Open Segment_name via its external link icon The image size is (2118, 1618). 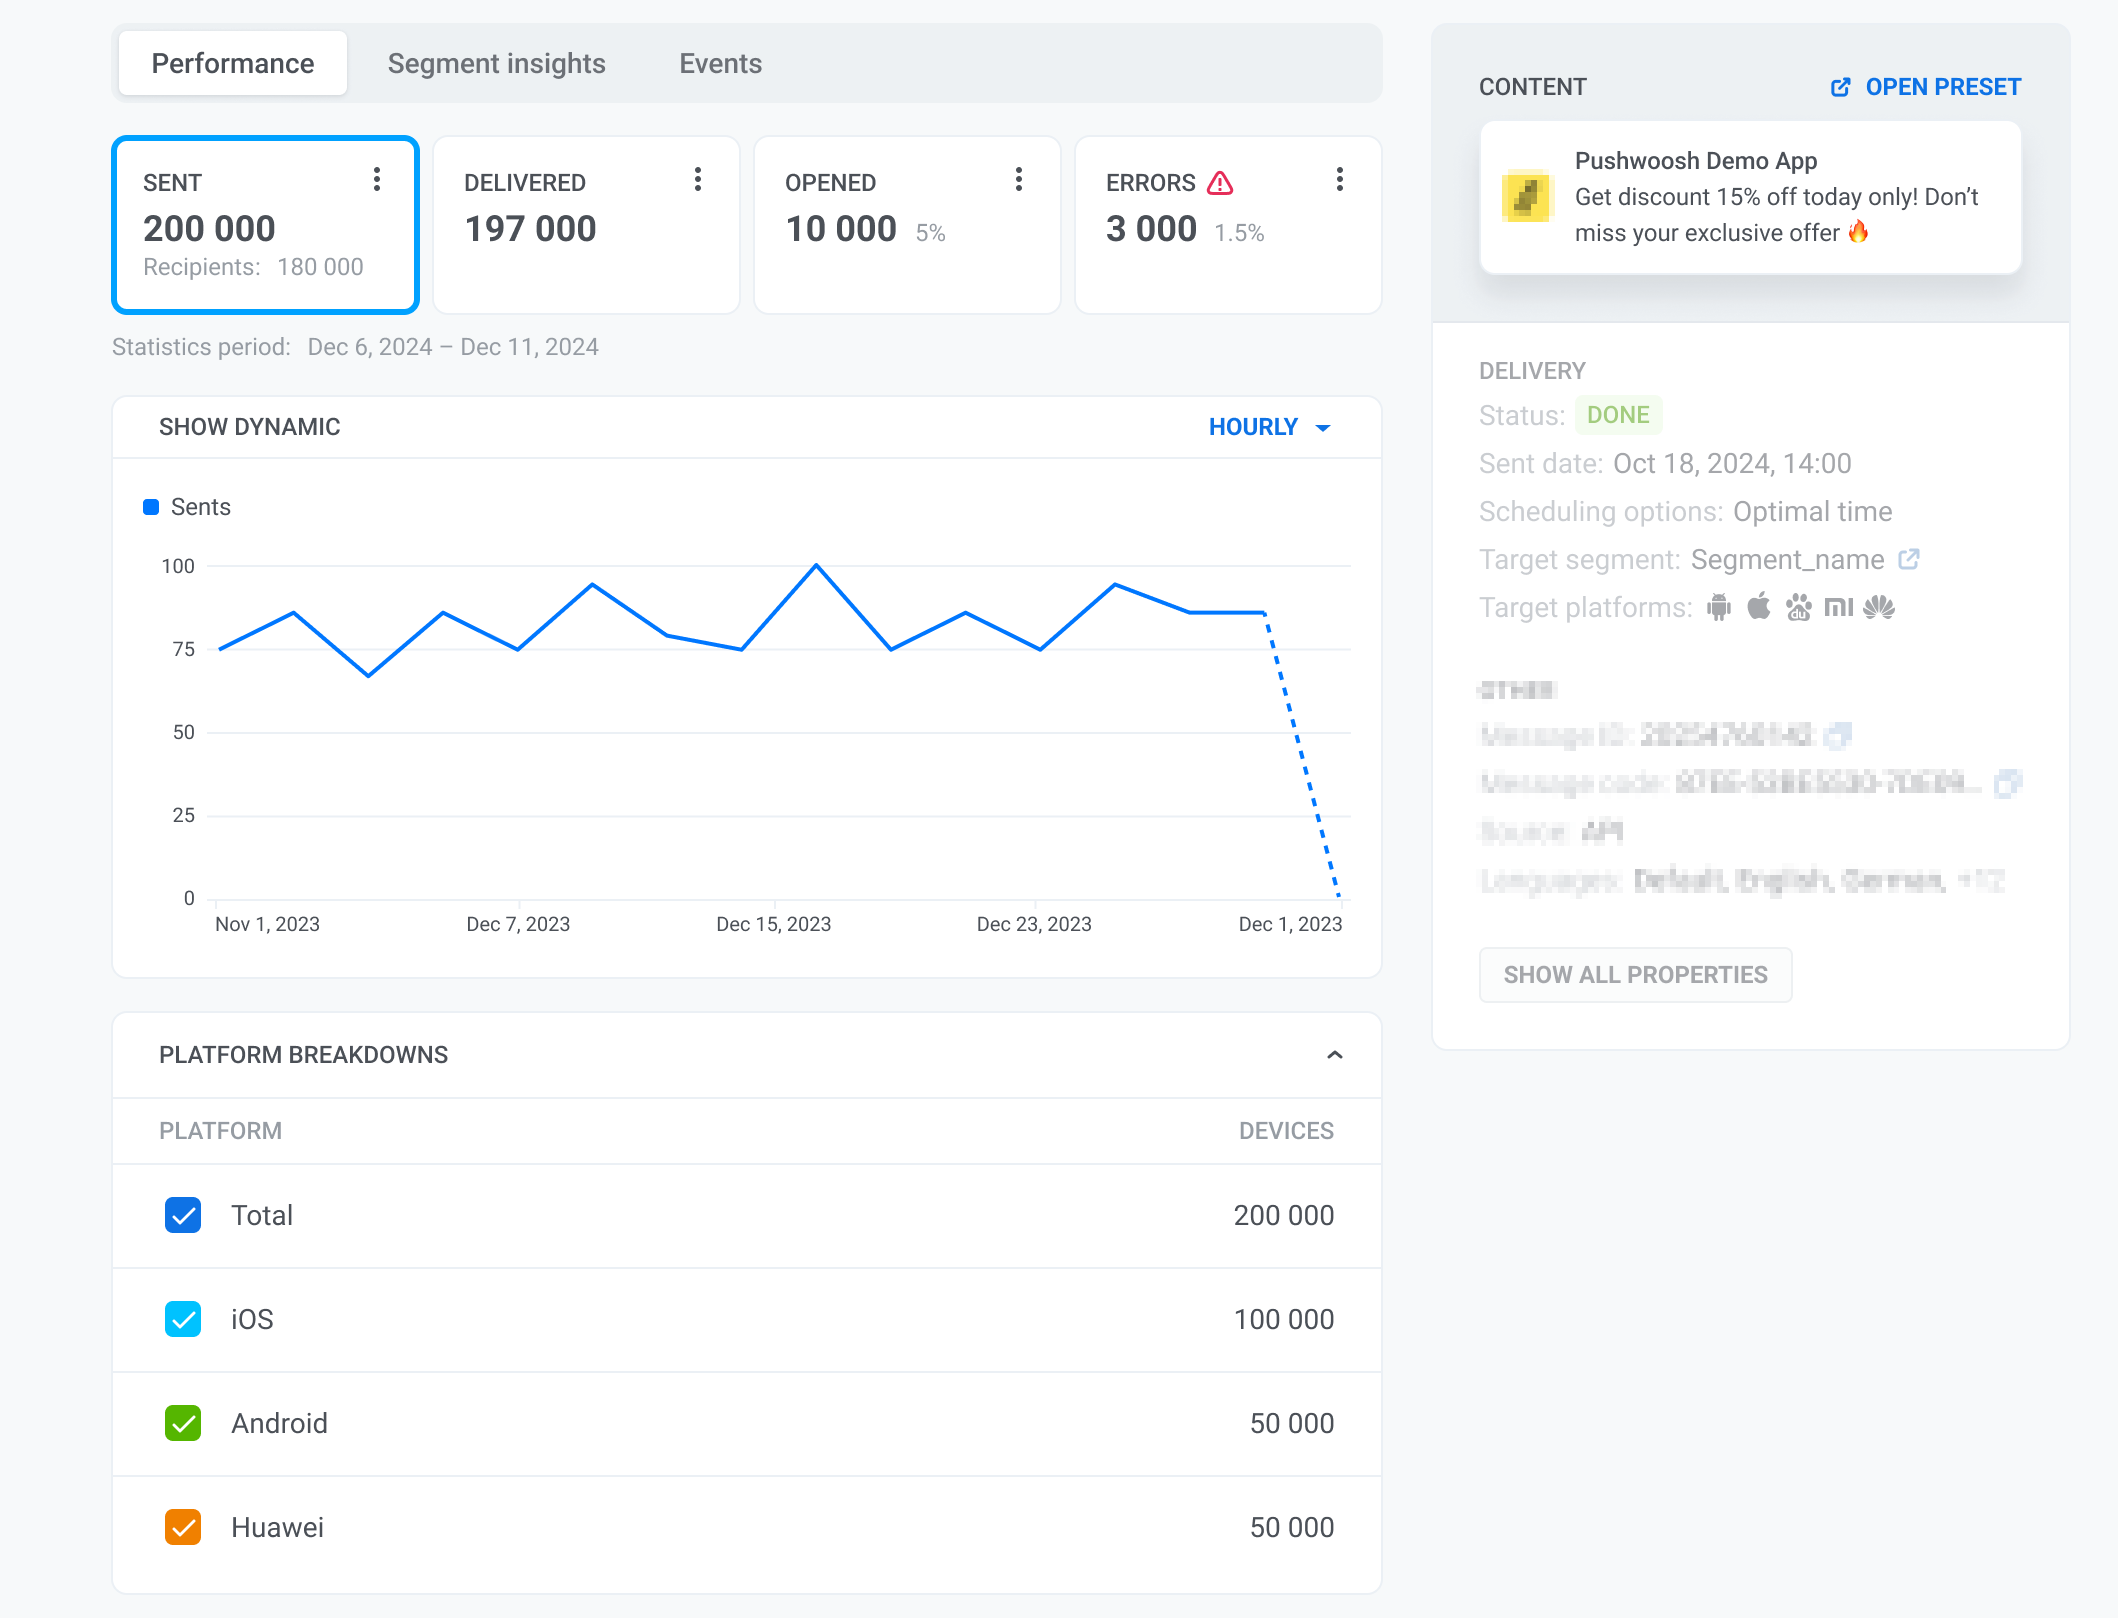click(1910, 559)
